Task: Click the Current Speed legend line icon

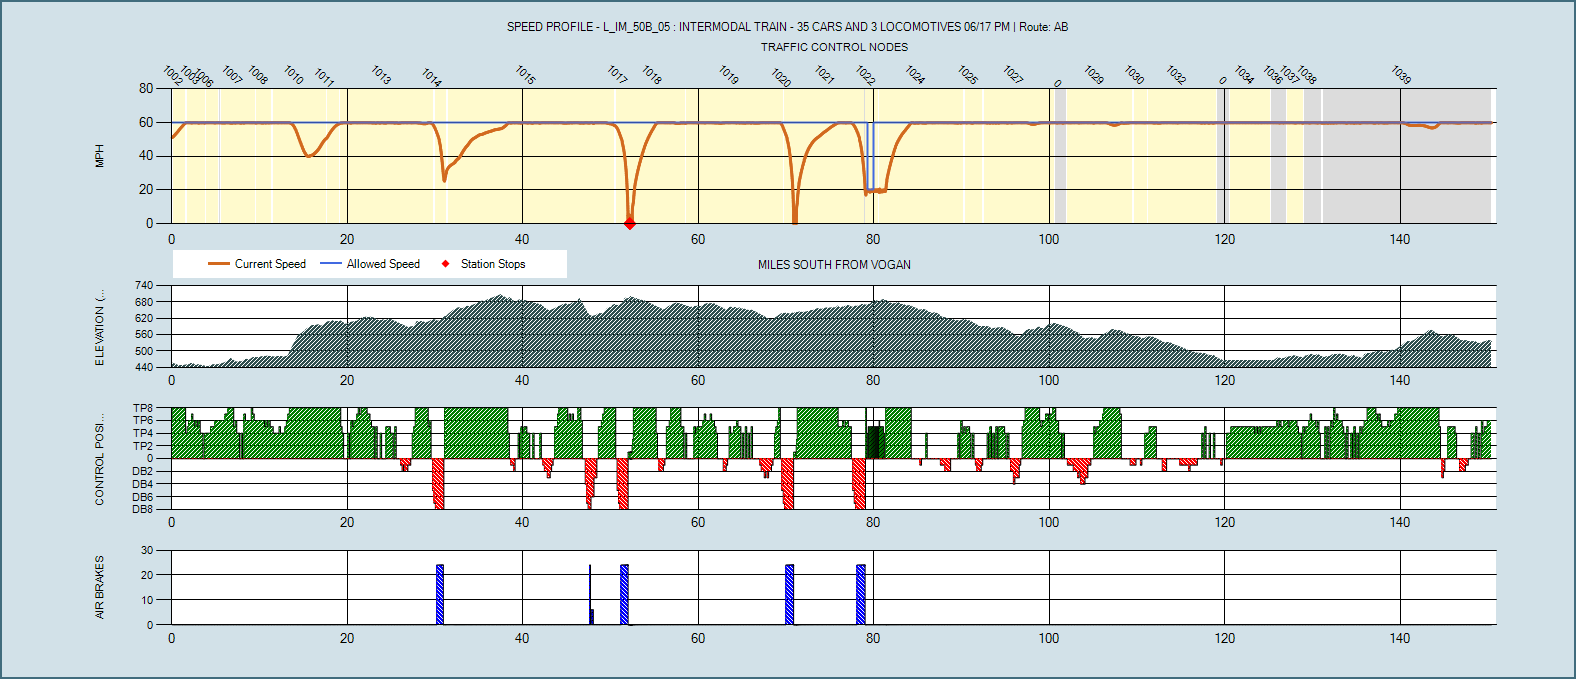Action: point(219,264)
